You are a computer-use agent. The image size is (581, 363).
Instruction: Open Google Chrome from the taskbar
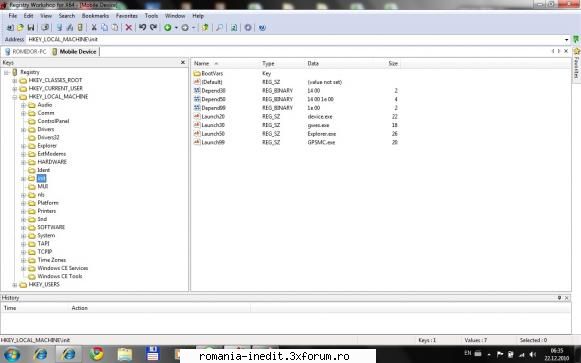(x=96, y=354)
